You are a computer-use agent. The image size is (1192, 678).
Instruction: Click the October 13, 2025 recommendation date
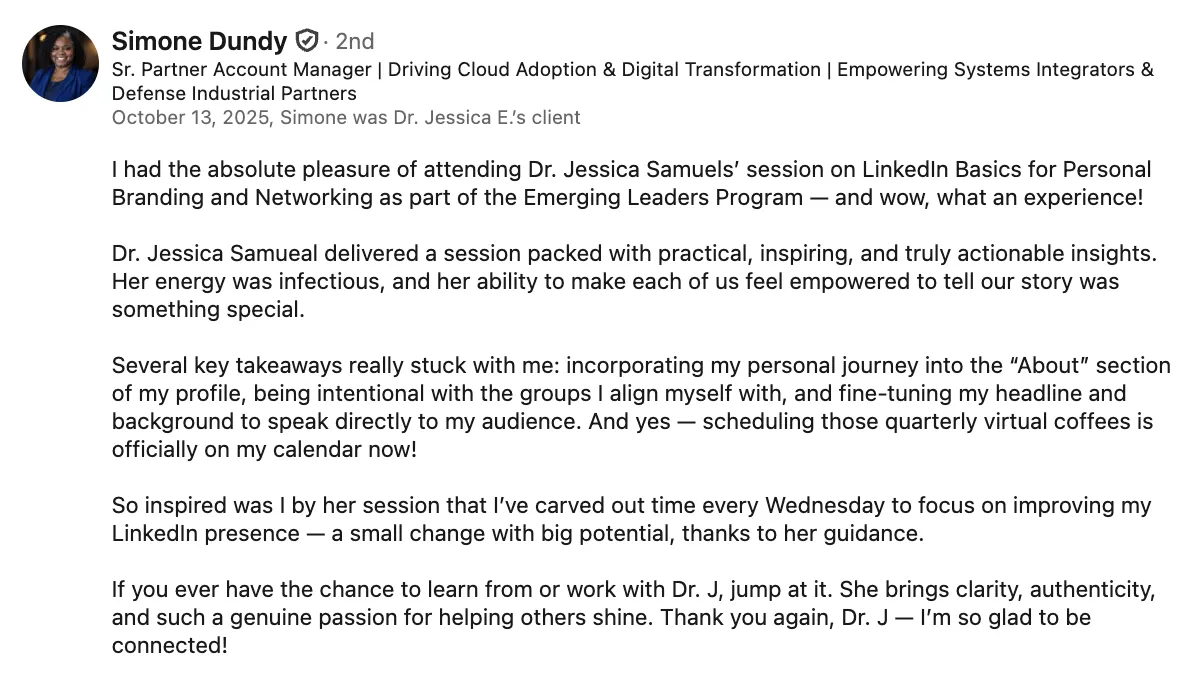pos(191,118)
